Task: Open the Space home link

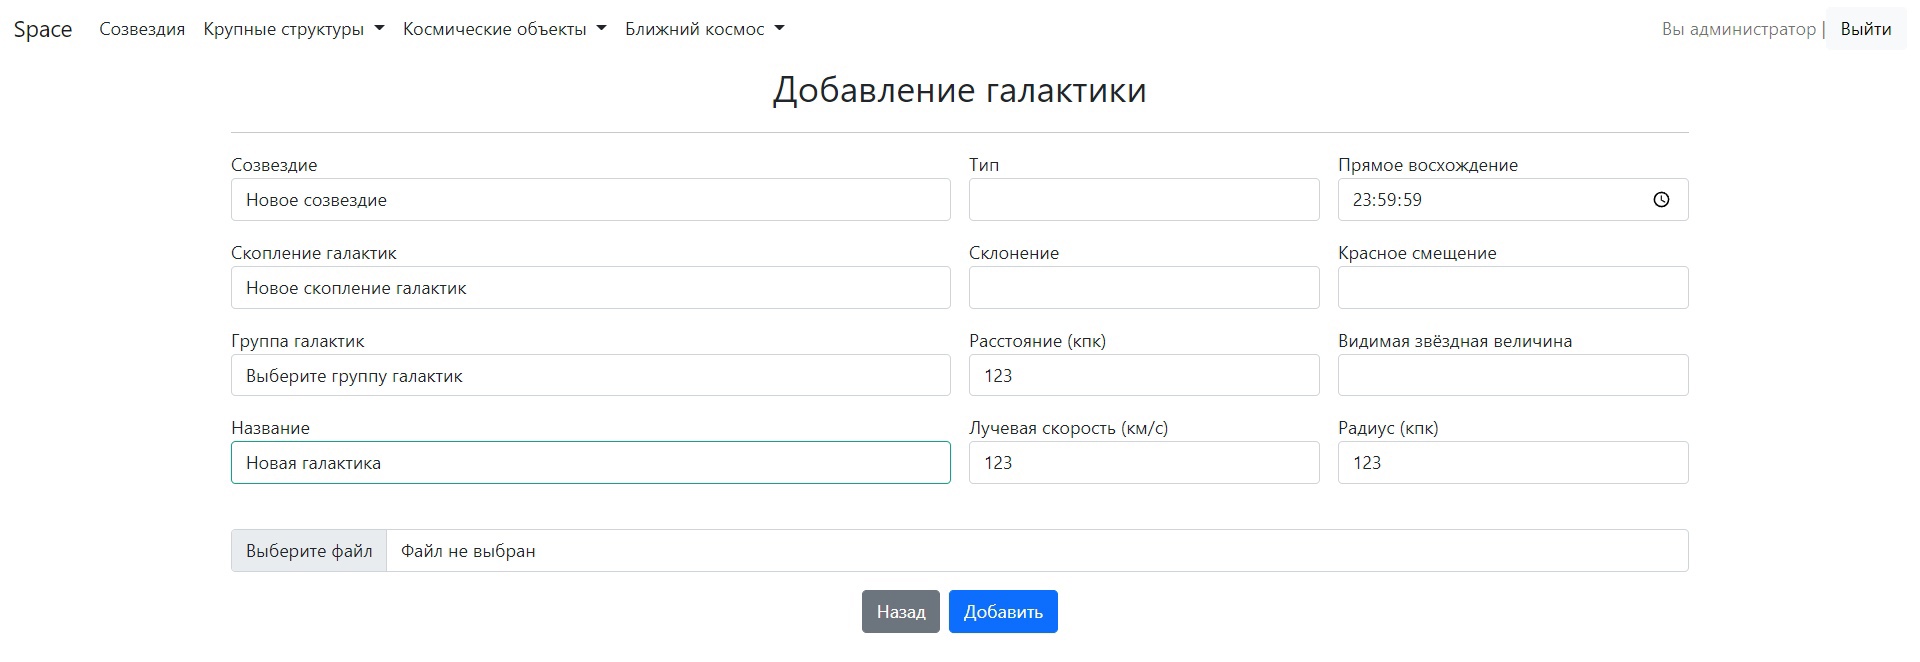Action: [x=43, y=29]
